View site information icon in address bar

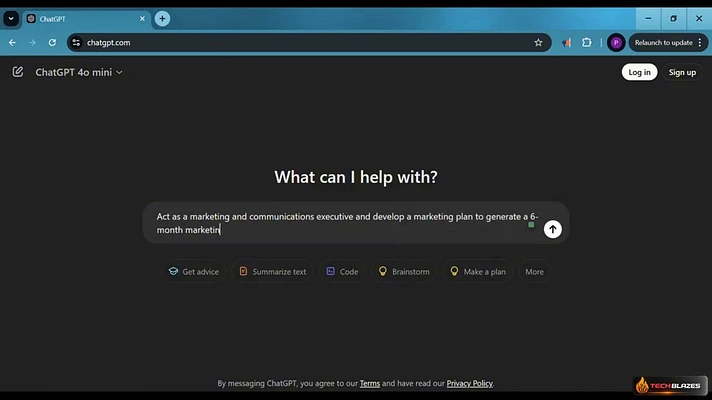coord(76,43)
